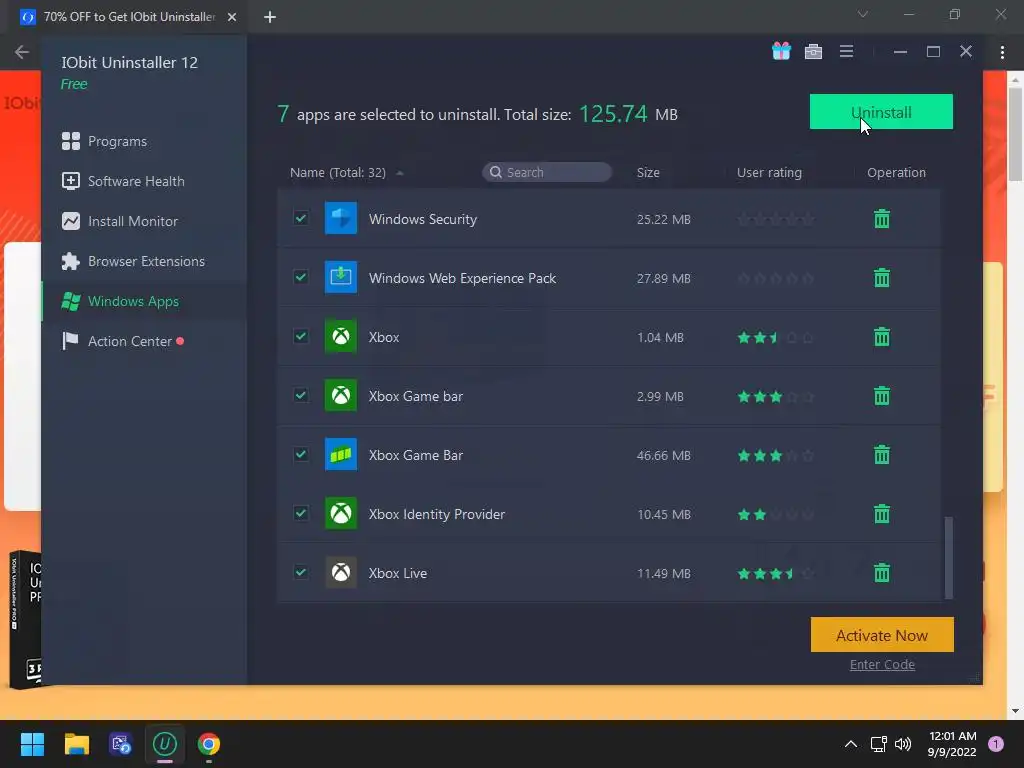Click trash icon for Xbox Game Bar 46.66 MB
The width and height of the screenshot is (1024, 768).
pos(882,455)
